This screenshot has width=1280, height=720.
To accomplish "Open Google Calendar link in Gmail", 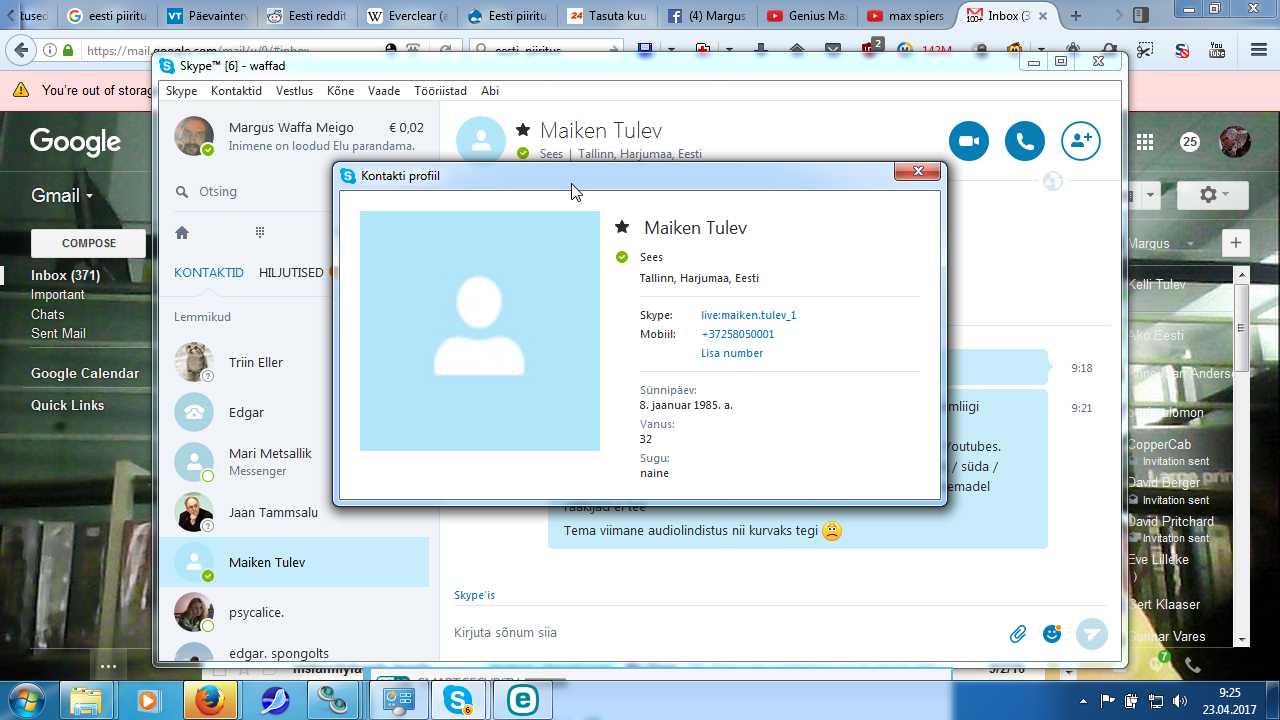I will pos(85,373).
